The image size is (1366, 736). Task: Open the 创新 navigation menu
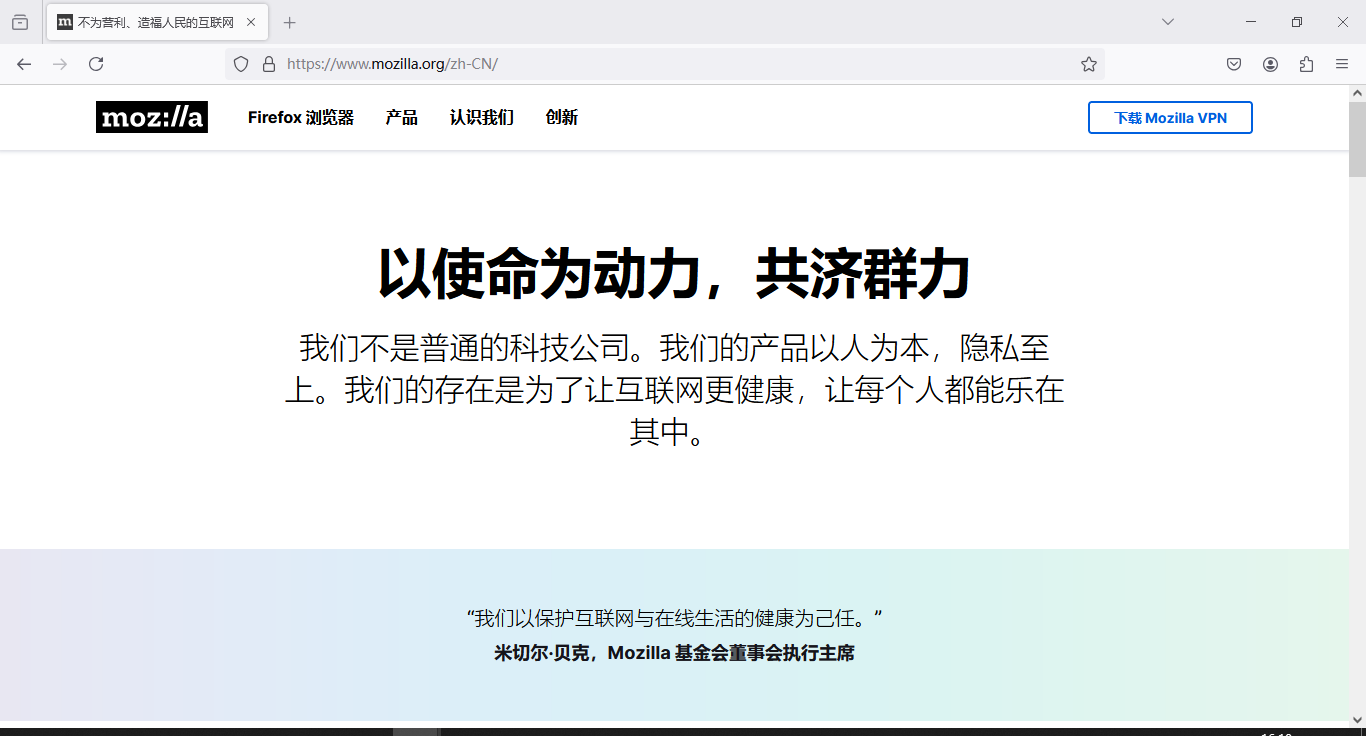pyautogui.click(x=562, y=118)
